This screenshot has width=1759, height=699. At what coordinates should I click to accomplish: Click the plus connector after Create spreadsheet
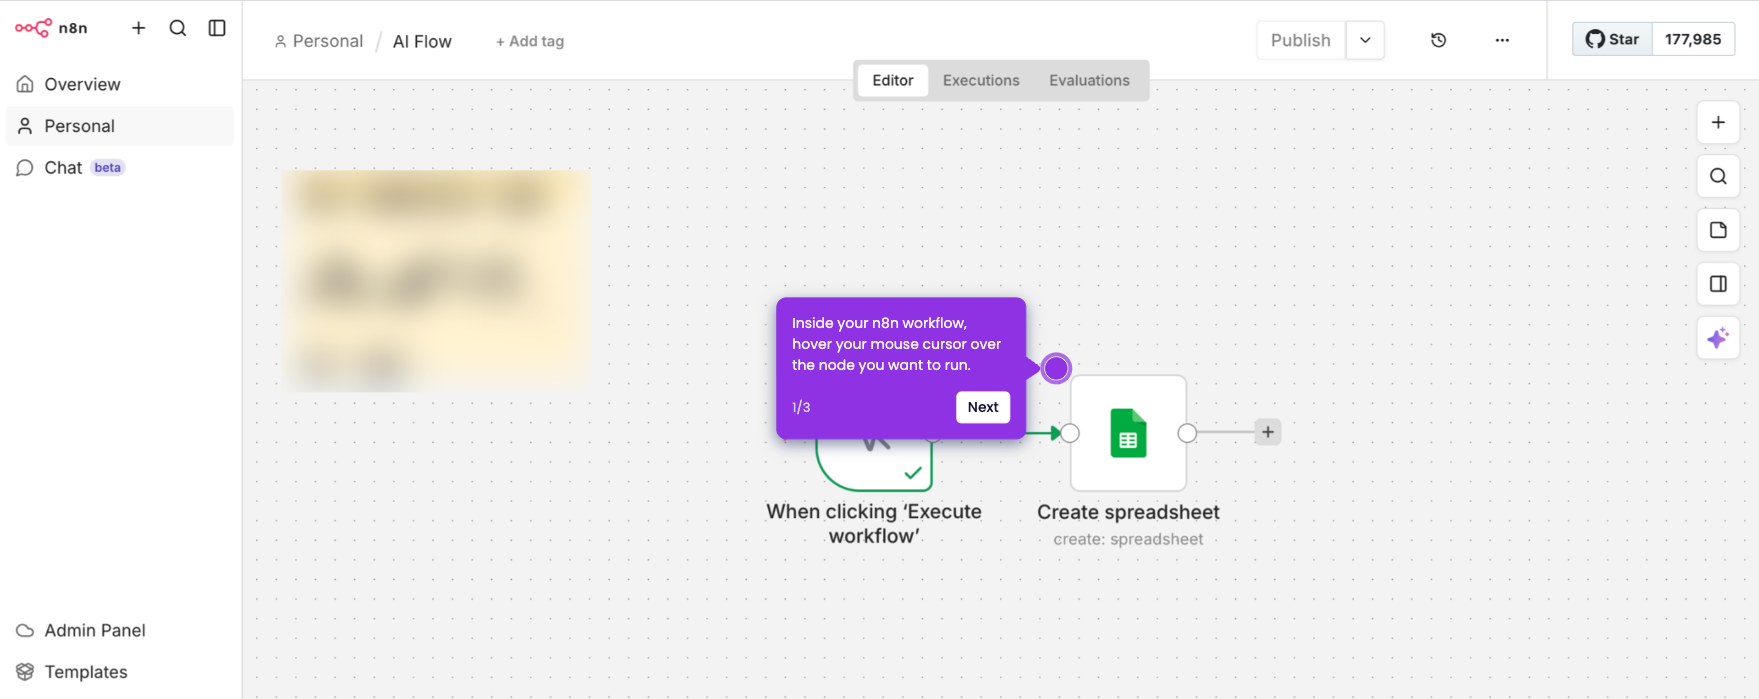click(1268, 432)
